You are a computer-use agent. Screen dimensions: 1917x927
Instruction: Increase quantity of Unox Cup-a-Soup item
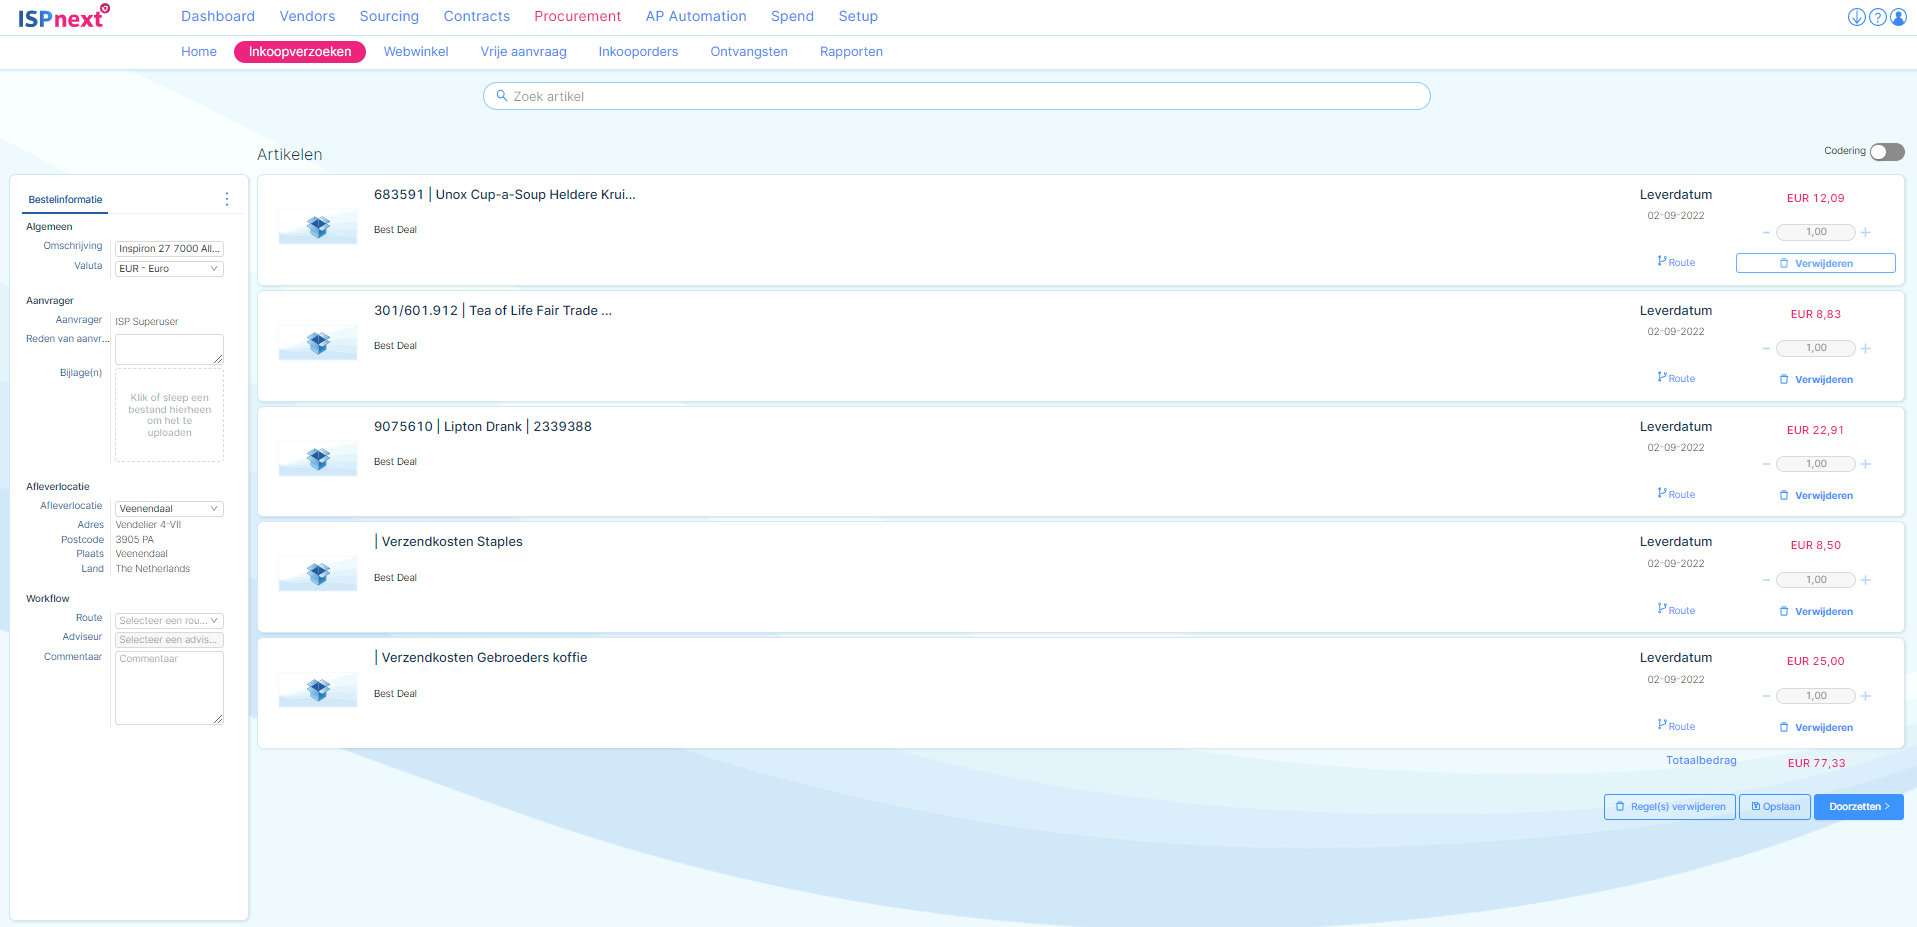[1866, 232]
